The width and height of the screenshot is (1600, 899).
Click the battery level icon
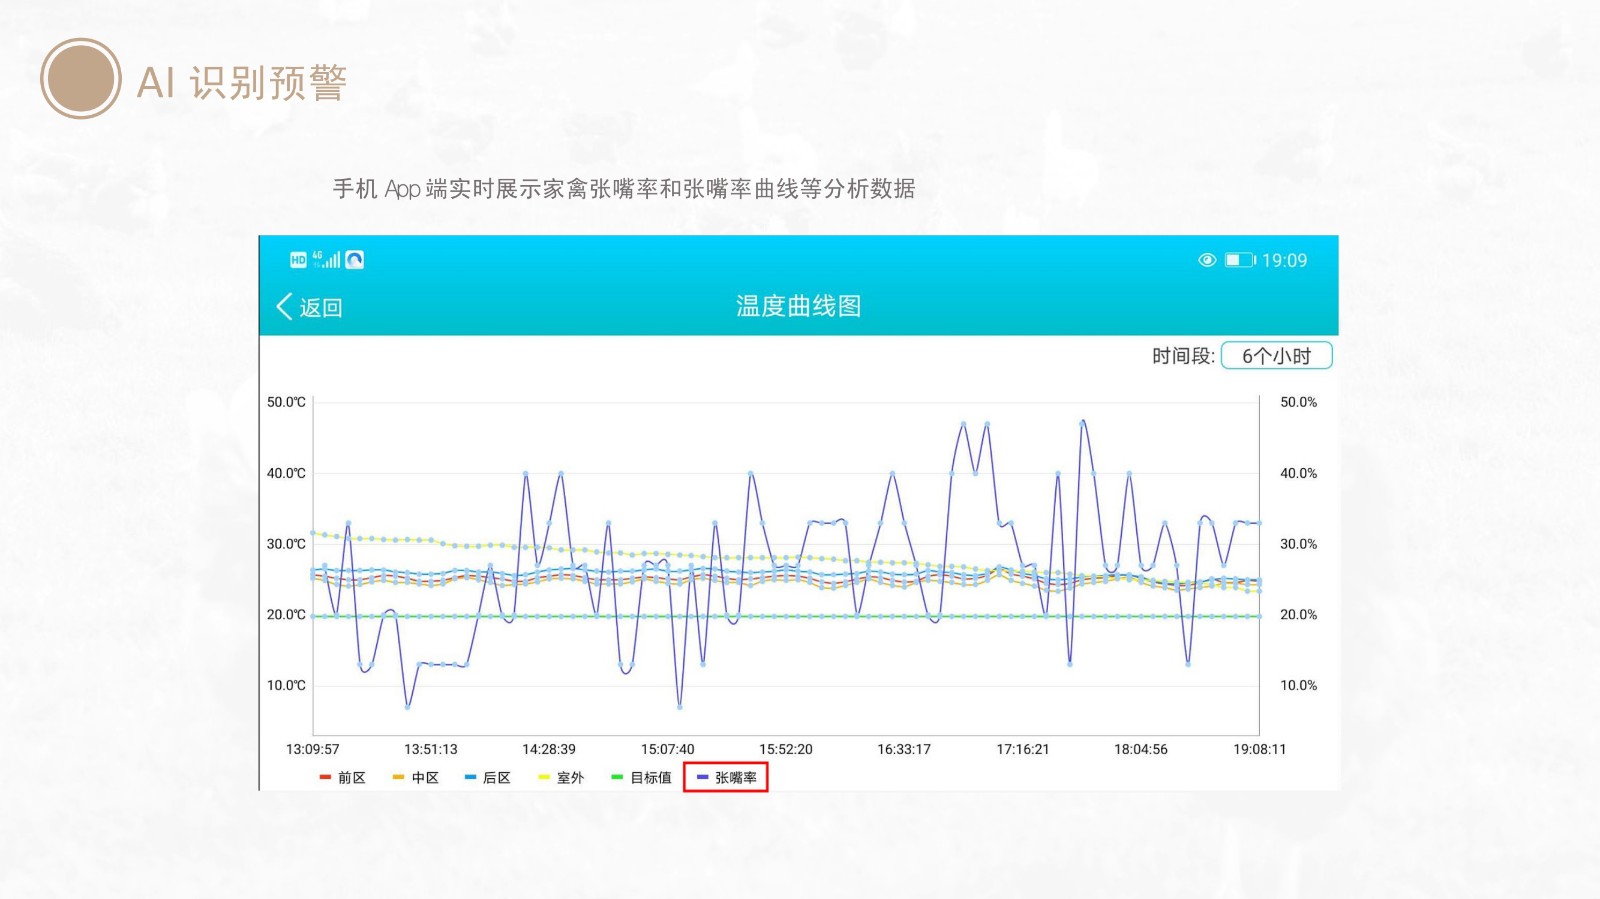point(1240,260)
